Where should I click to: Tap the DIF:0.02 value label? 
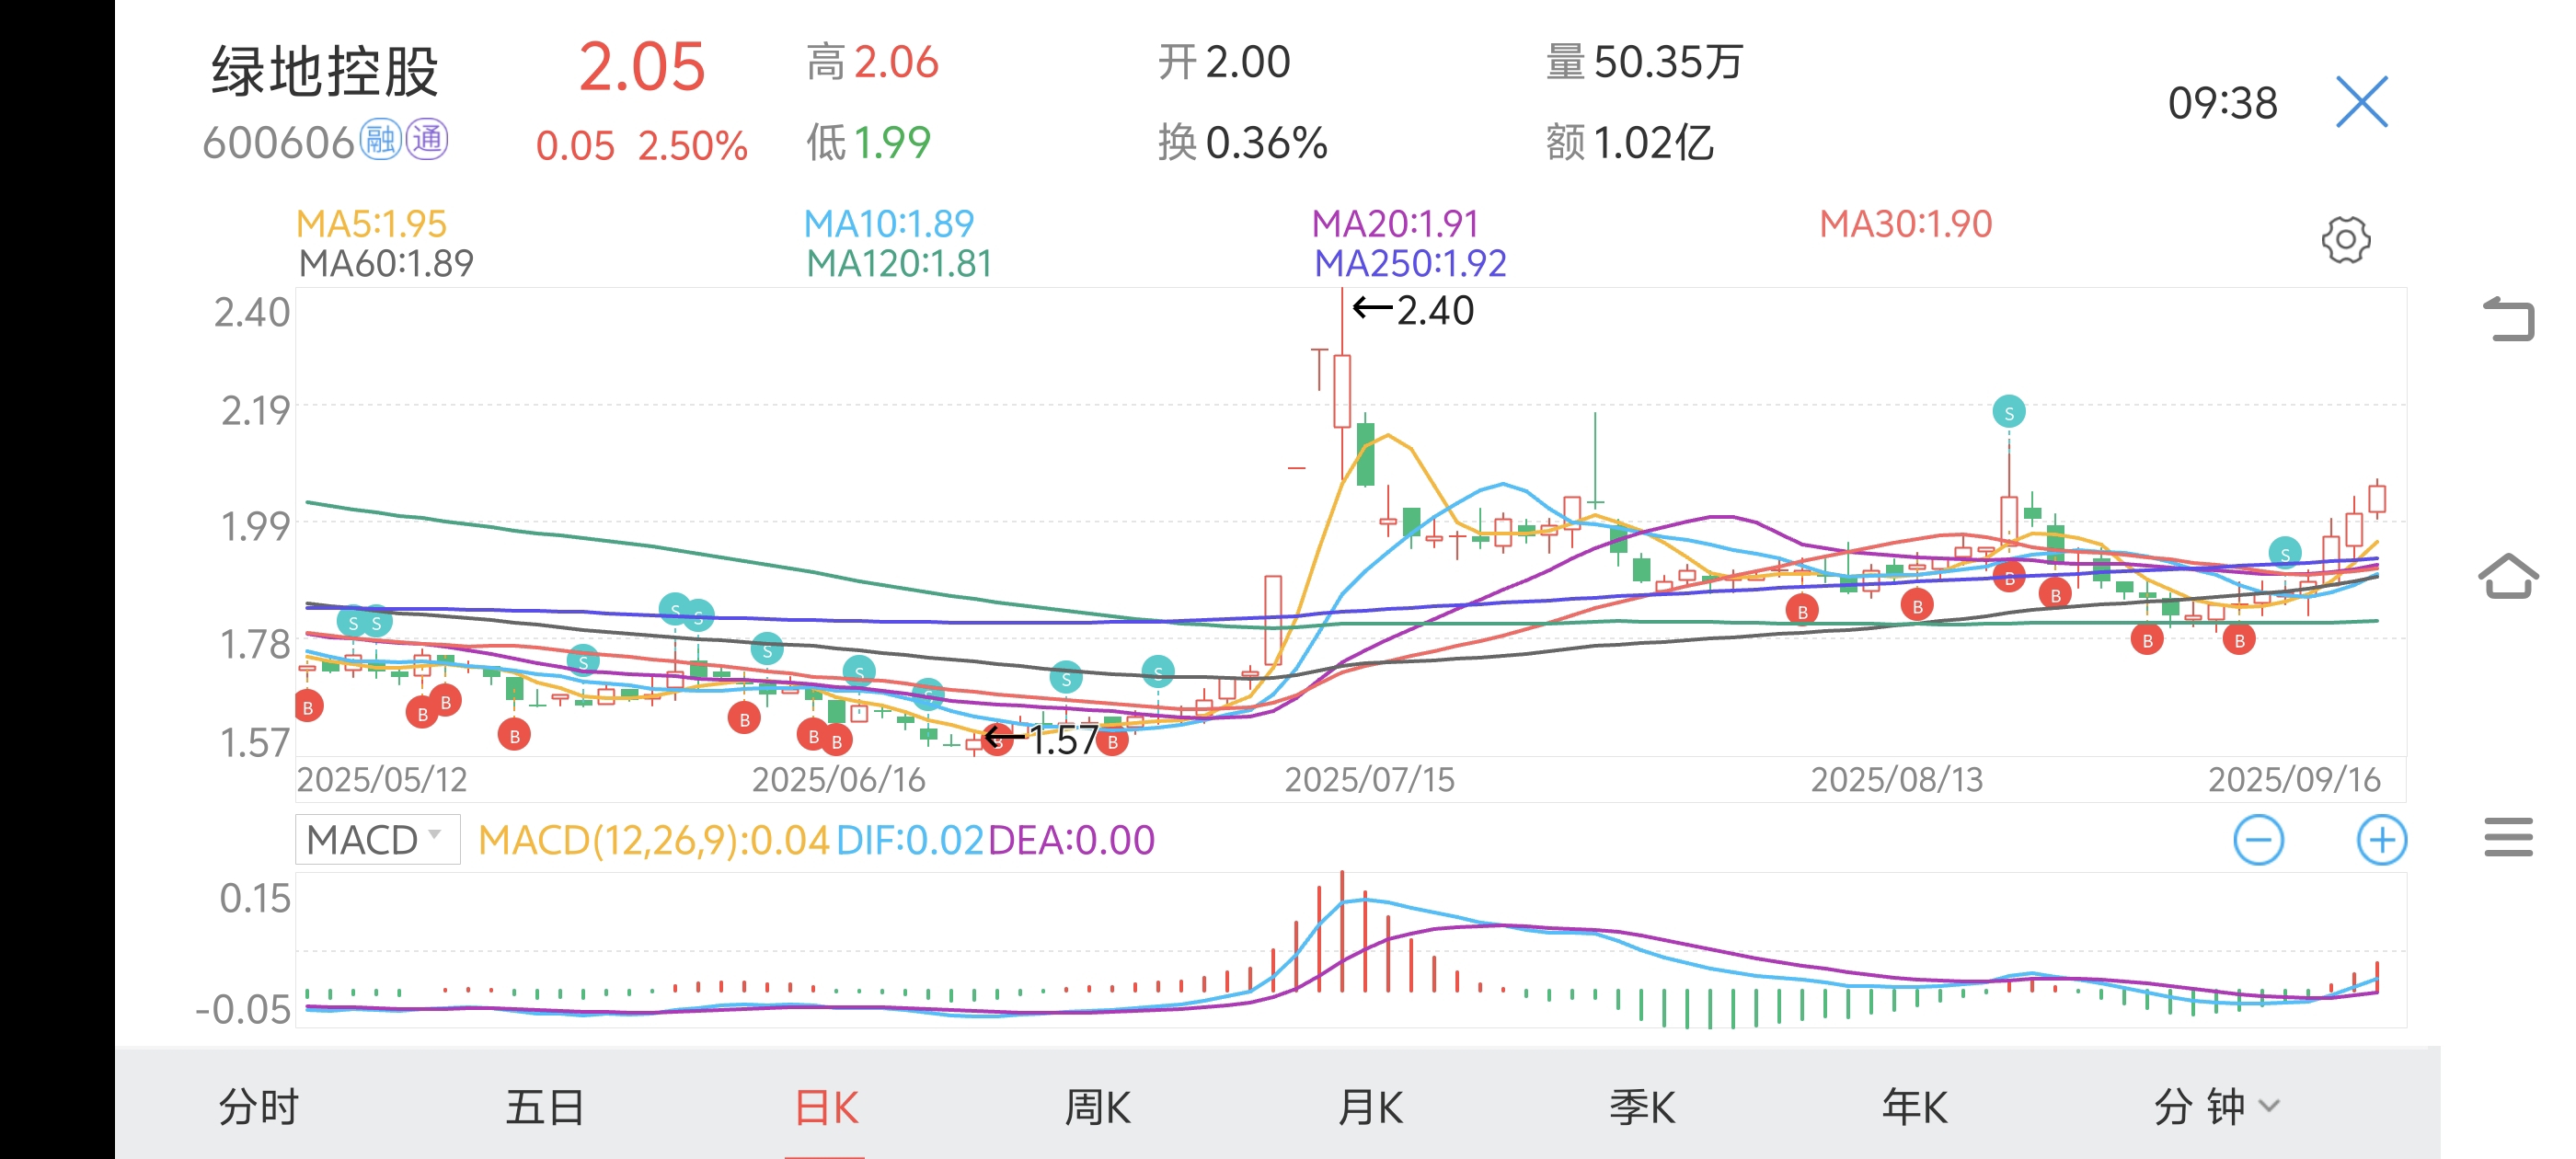point(909,840)
